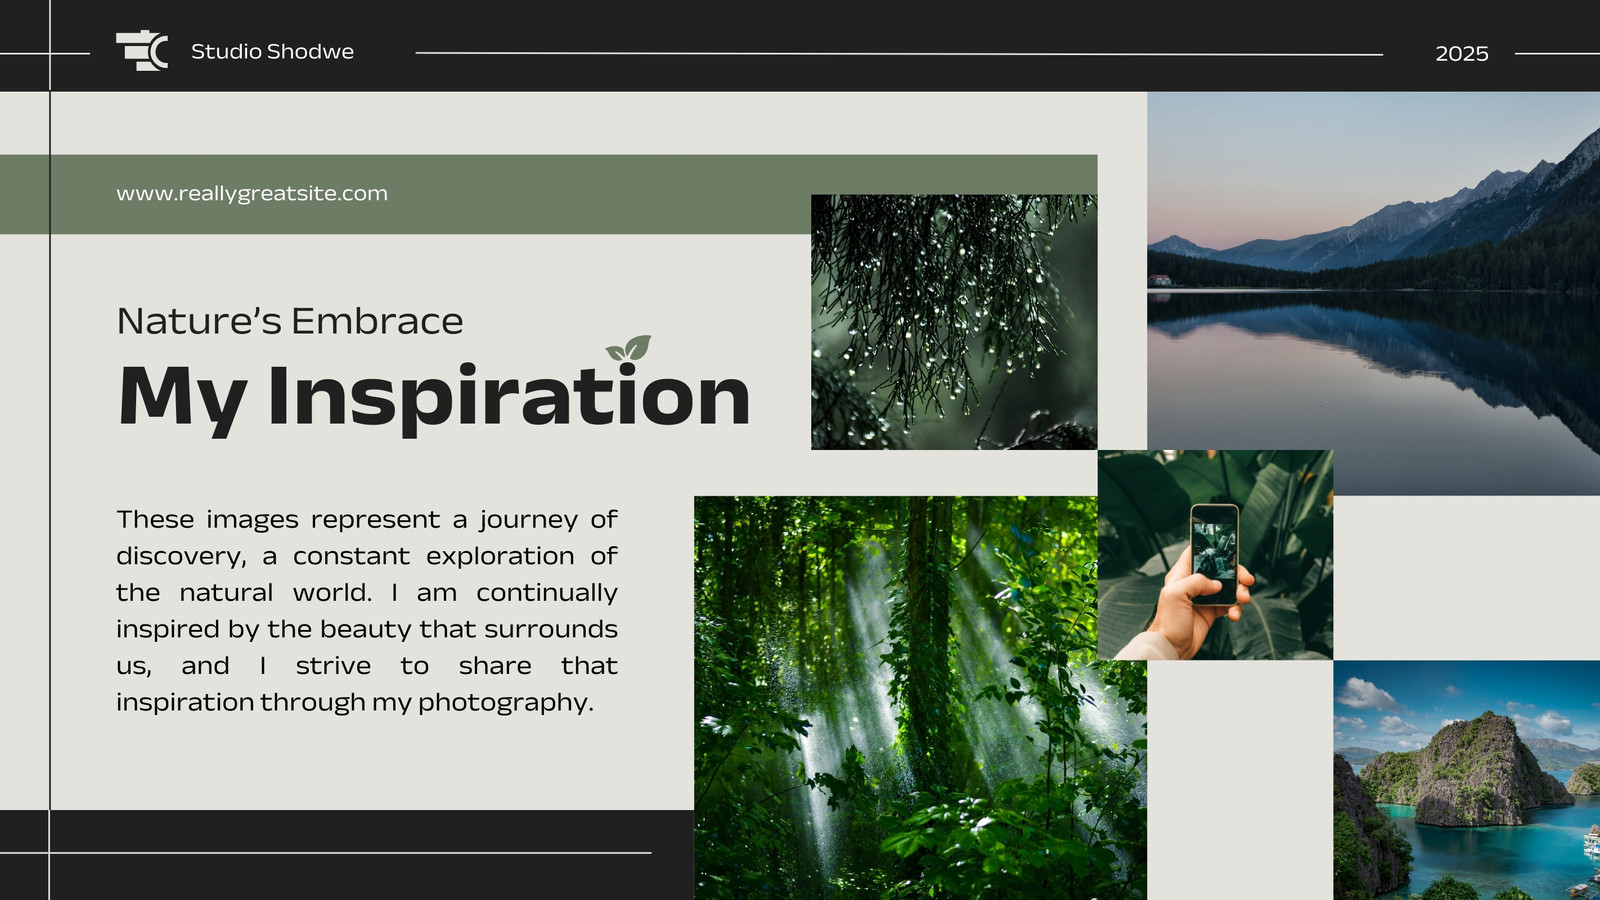This screenshot has height=900, width=1600.
Task: Click the leaf icon above Inspiration
Action: [x=628, y=348]
